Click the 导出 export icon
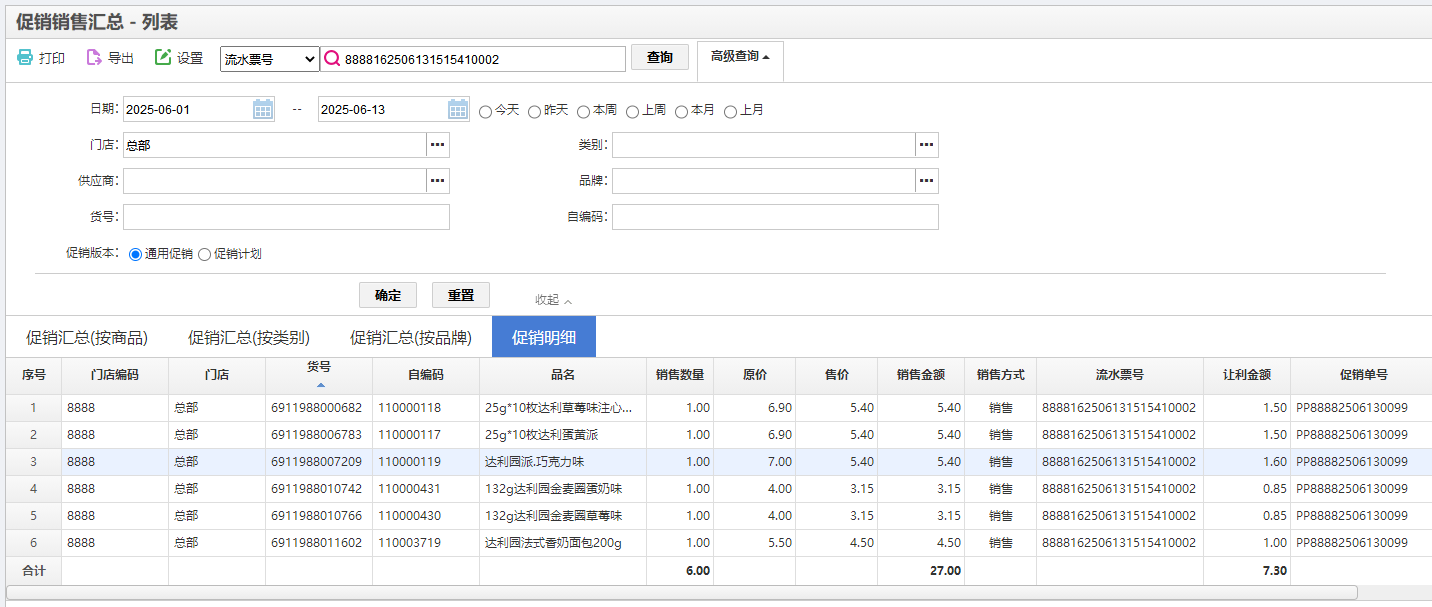The width and height of the screenshot is (1432, 607). (94, 58)
